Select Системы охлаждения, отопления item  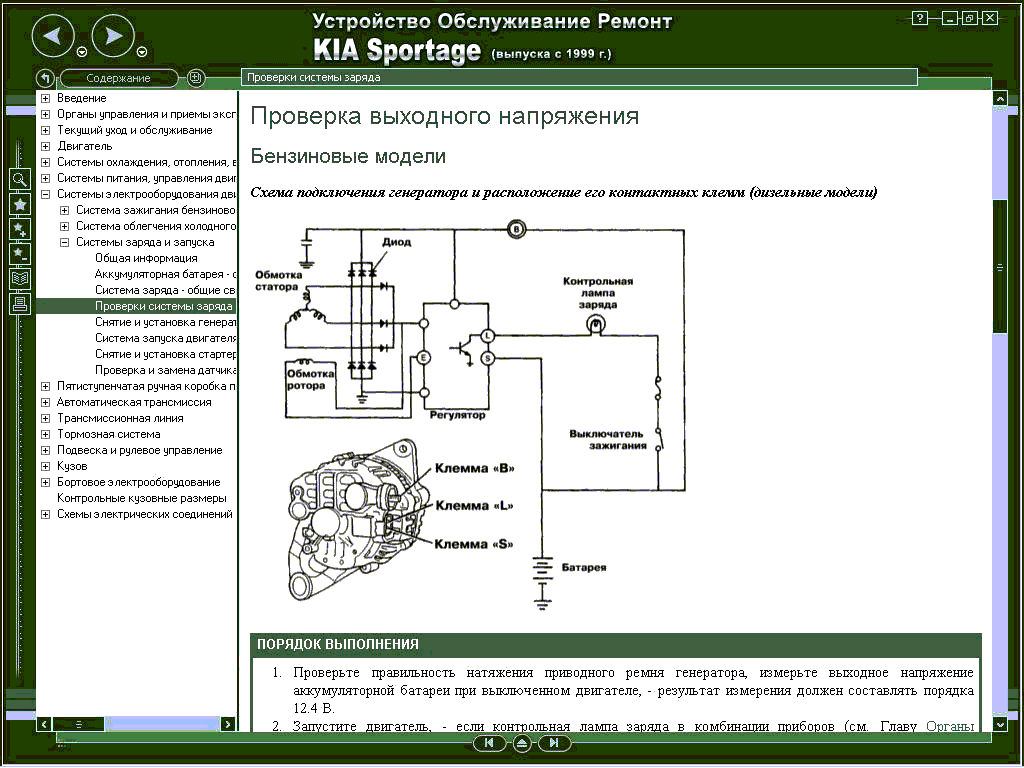coord(146,162)
